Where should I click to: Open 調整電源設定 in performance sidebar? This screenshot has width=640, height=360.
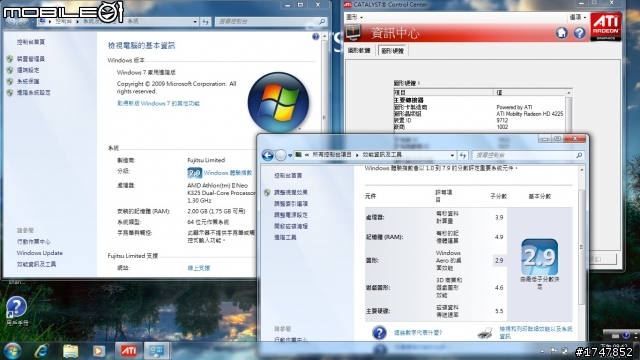point(291,215)
